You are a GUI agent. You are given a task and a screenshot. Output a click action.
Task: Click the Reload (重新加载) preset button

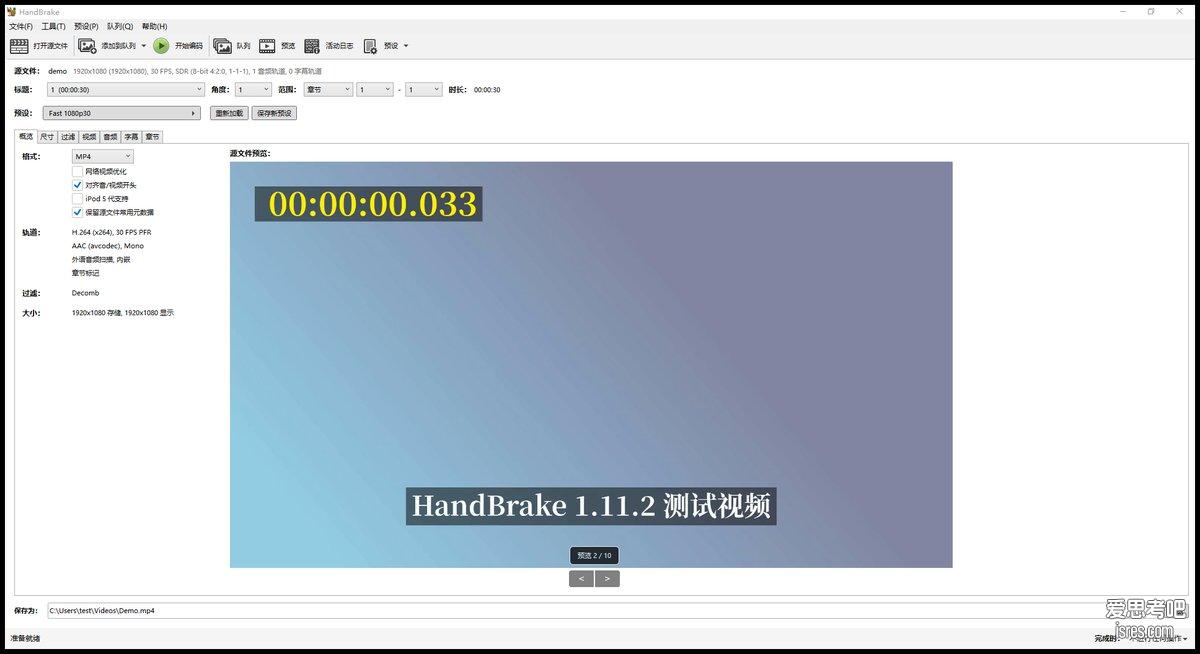coord(229,113)
